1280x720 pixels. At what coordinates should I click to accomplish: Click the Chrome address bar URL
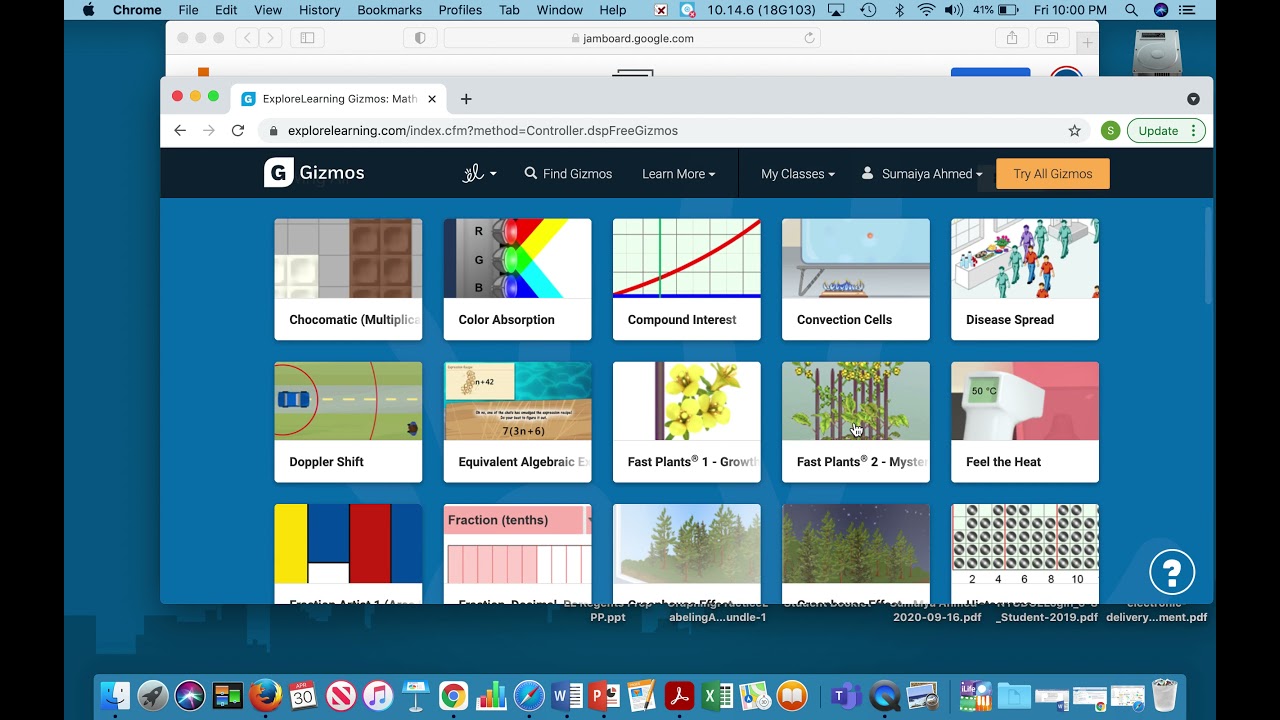click(x=483, y=130)
